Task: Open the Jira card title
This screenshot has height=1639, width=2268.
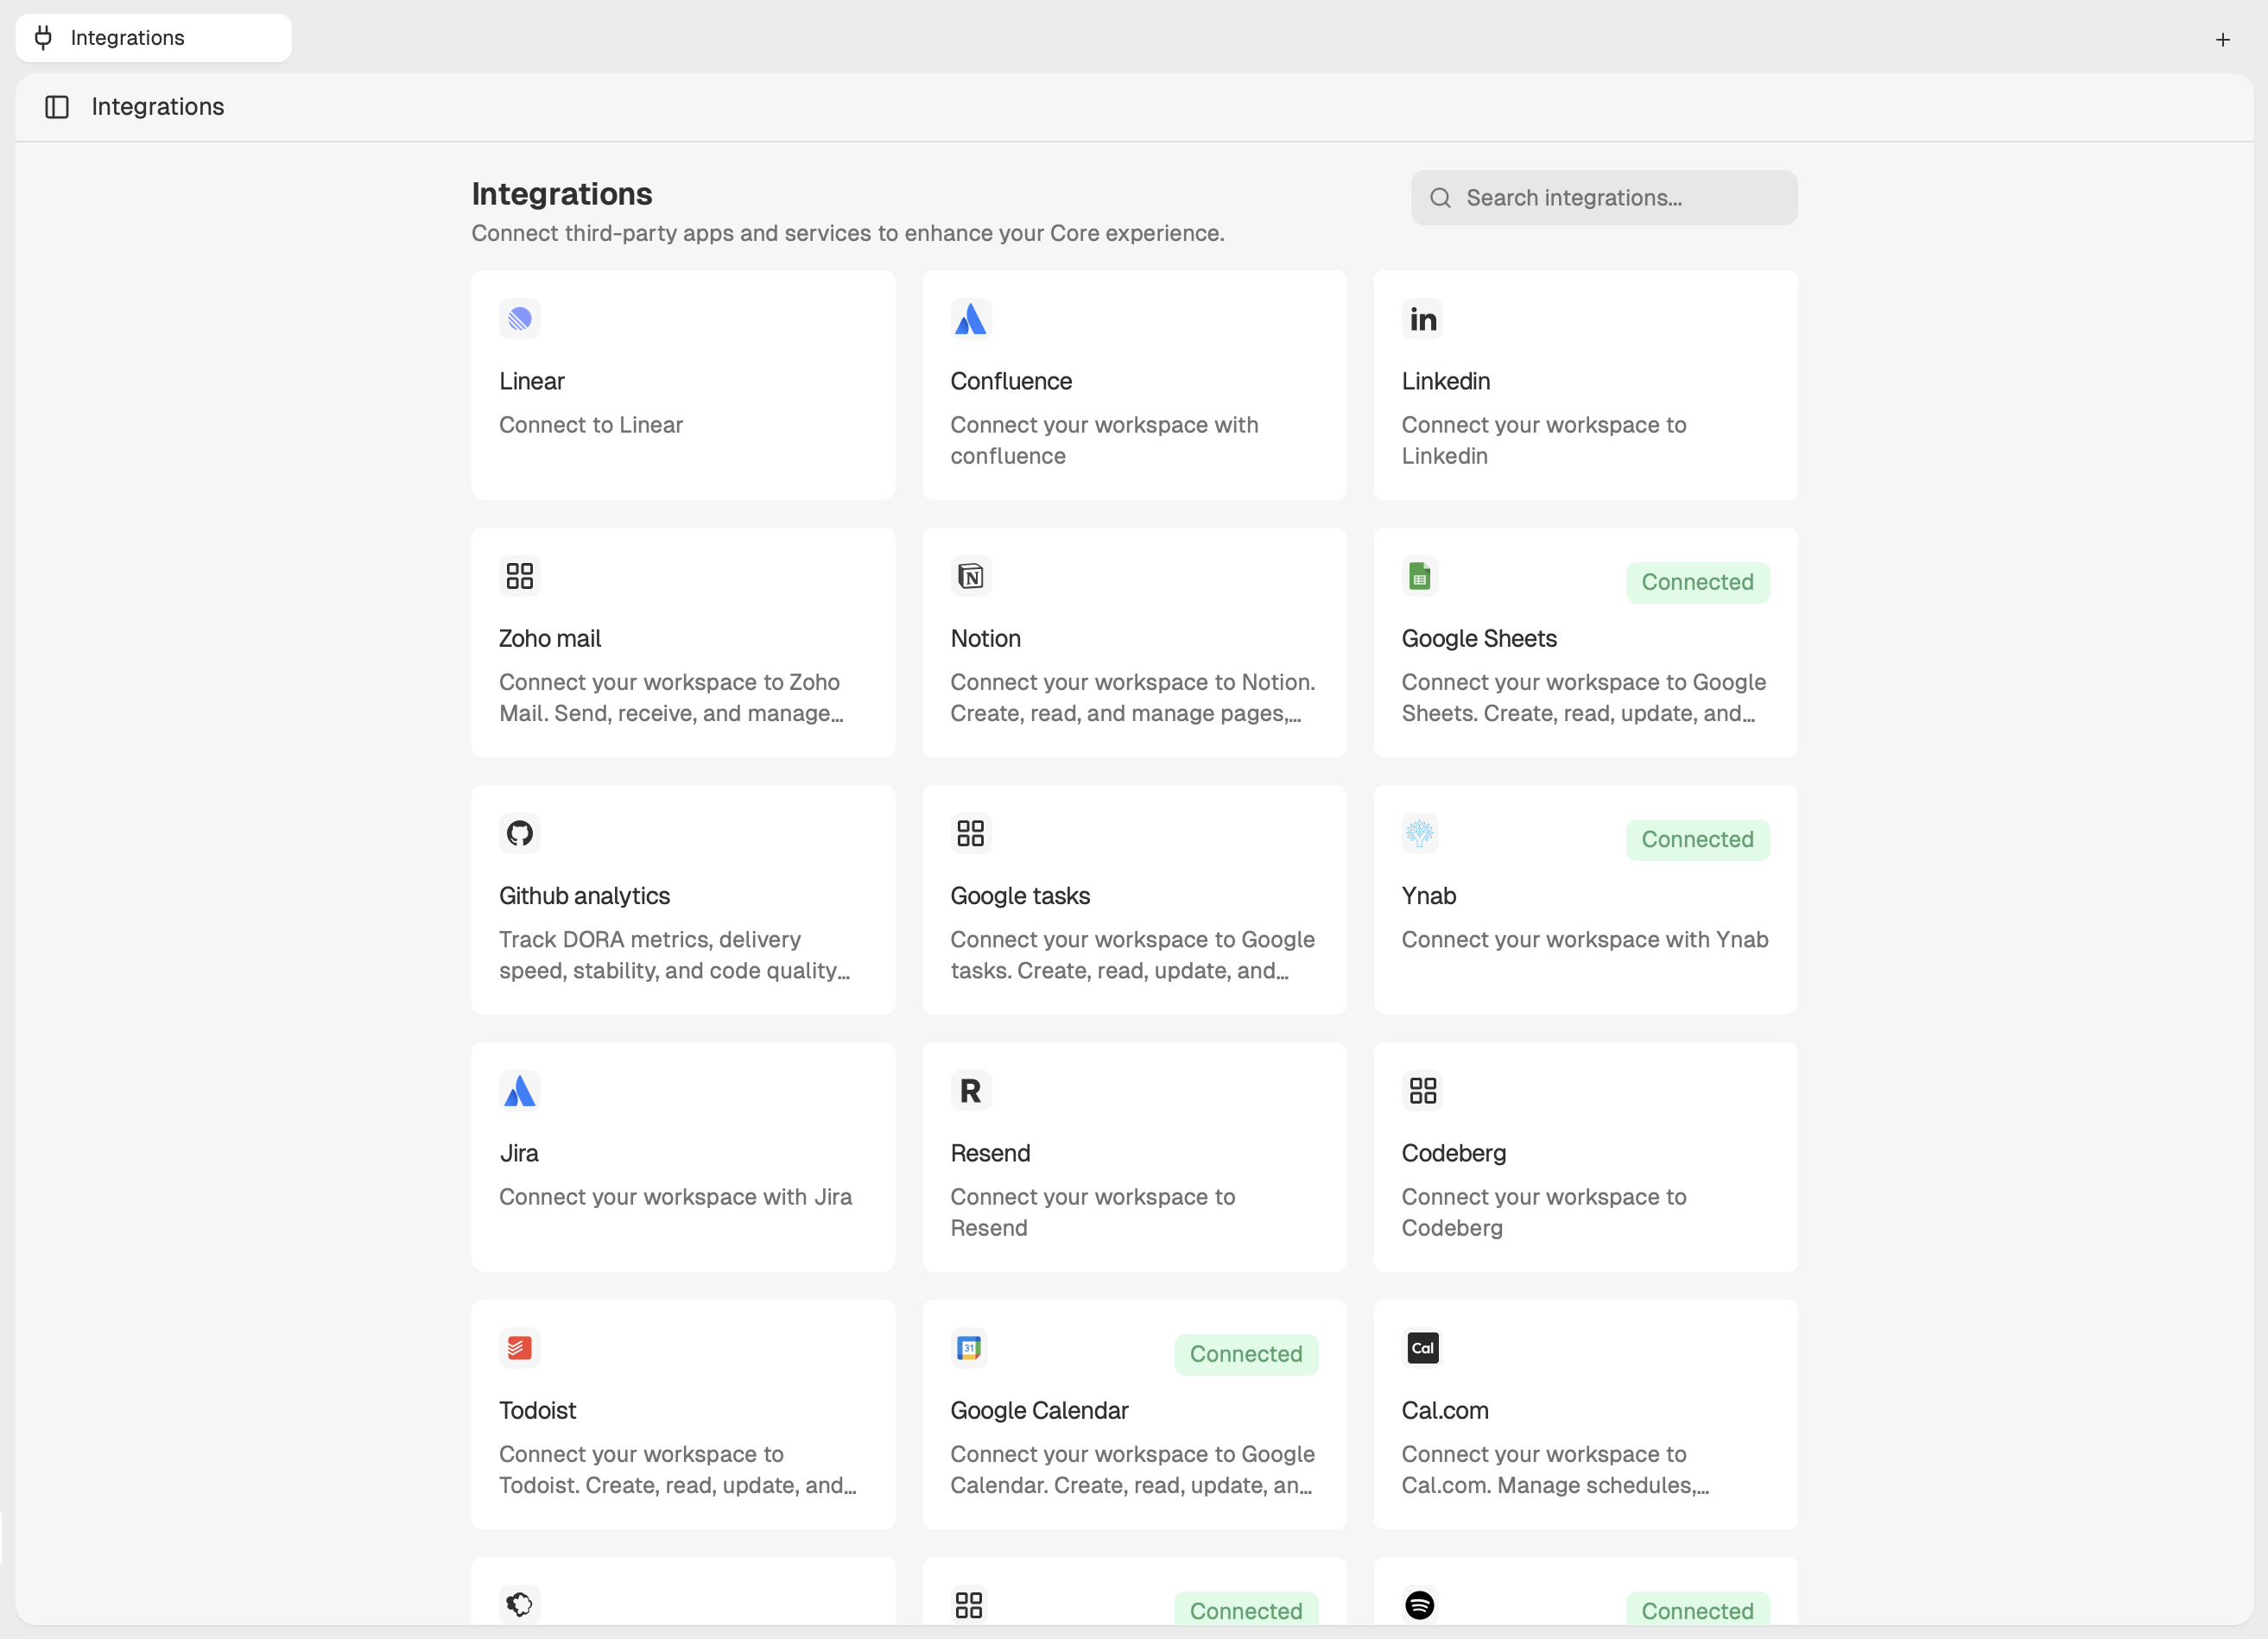Action: click(519, 1153)
